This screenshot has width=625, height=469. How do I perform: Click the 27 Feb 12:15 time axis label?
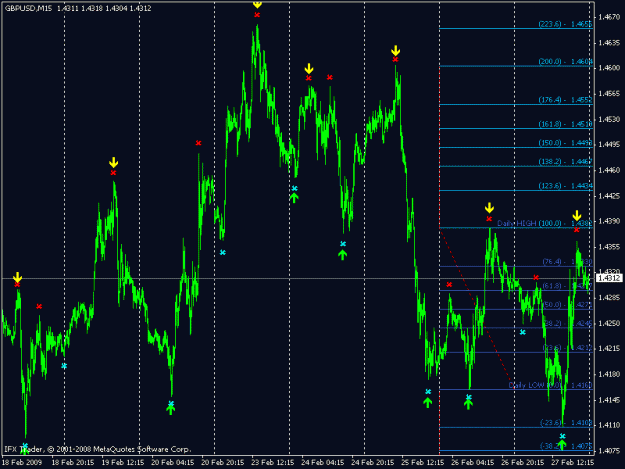pyautogui.click(x=572, y=462)
